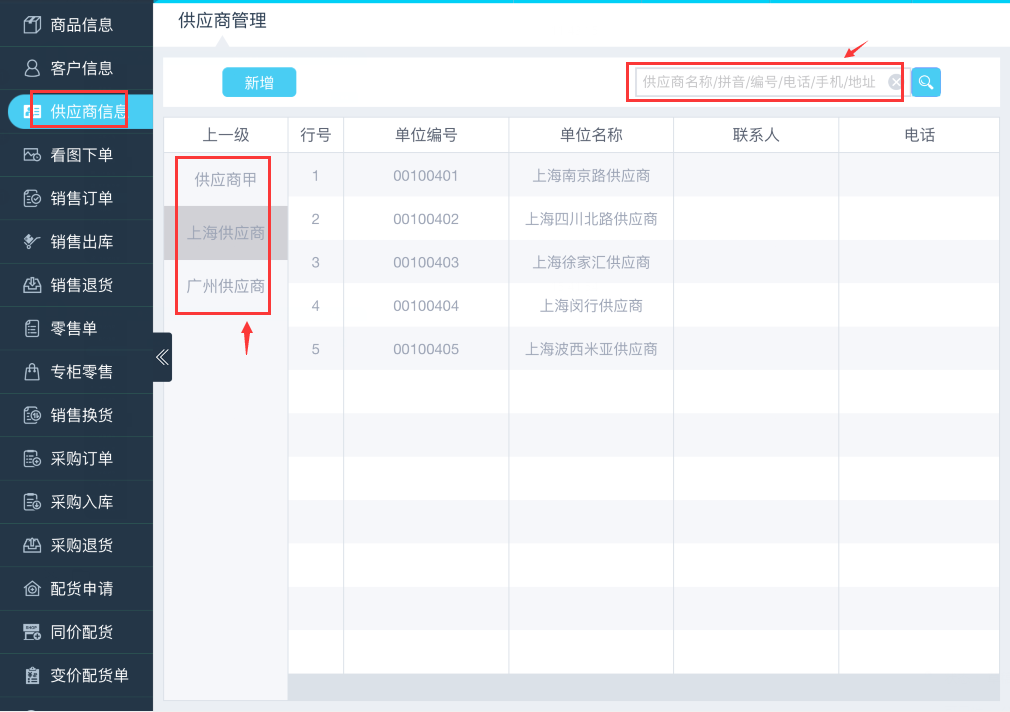Click the 商品信息 box icon in sidebar
The image size is (1010, 712).
tap(32, 25)
